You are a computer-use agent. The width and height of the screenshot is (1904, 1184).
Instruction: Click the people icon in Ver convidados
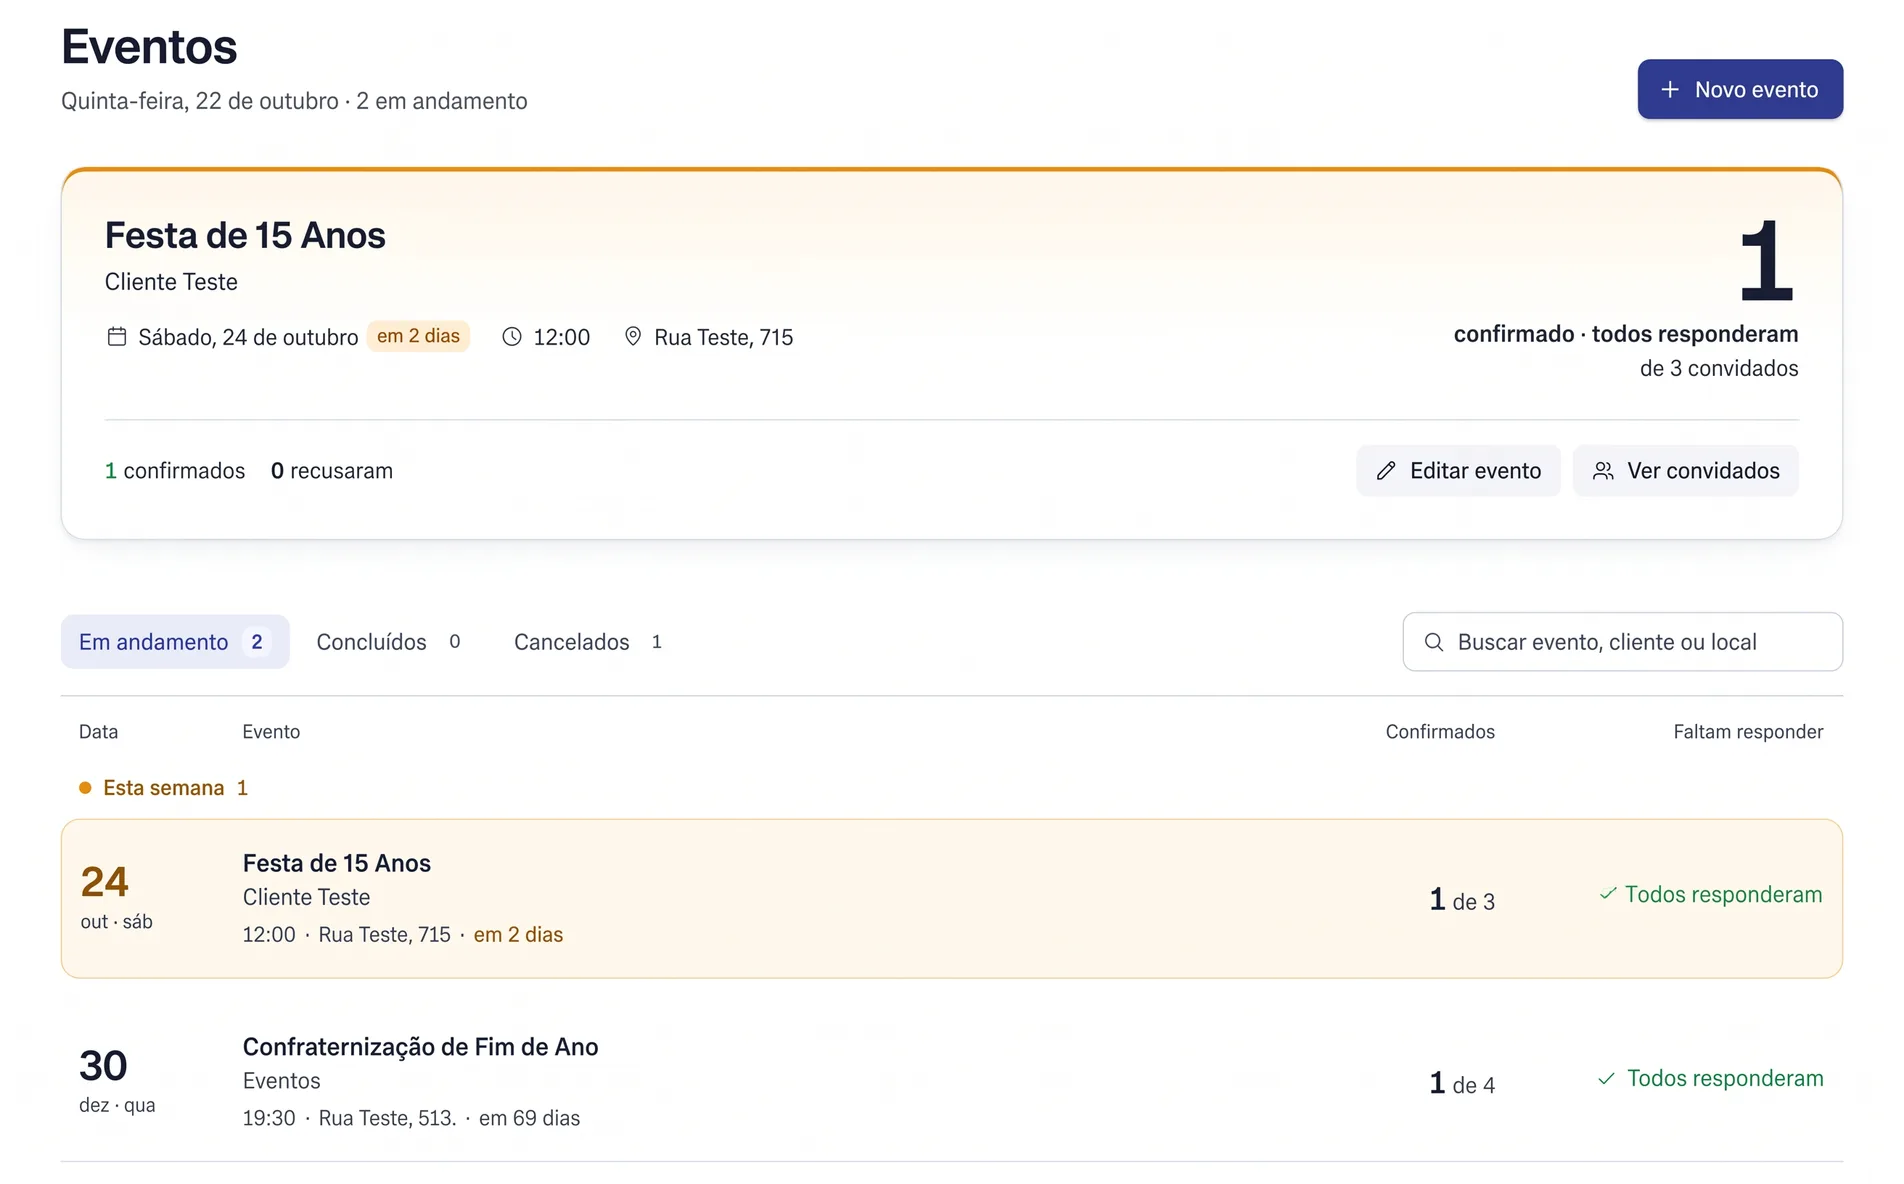[1603, 471]
